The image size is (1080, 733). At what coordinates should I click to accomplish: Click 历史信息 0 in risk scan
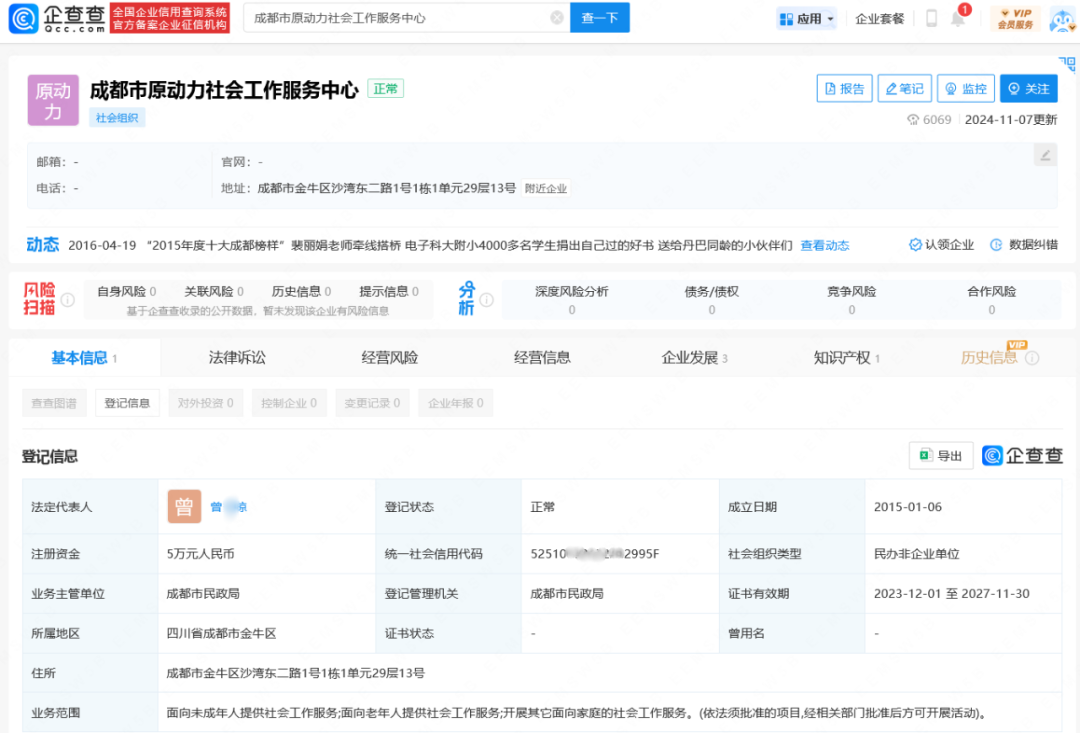click(302, 291)
